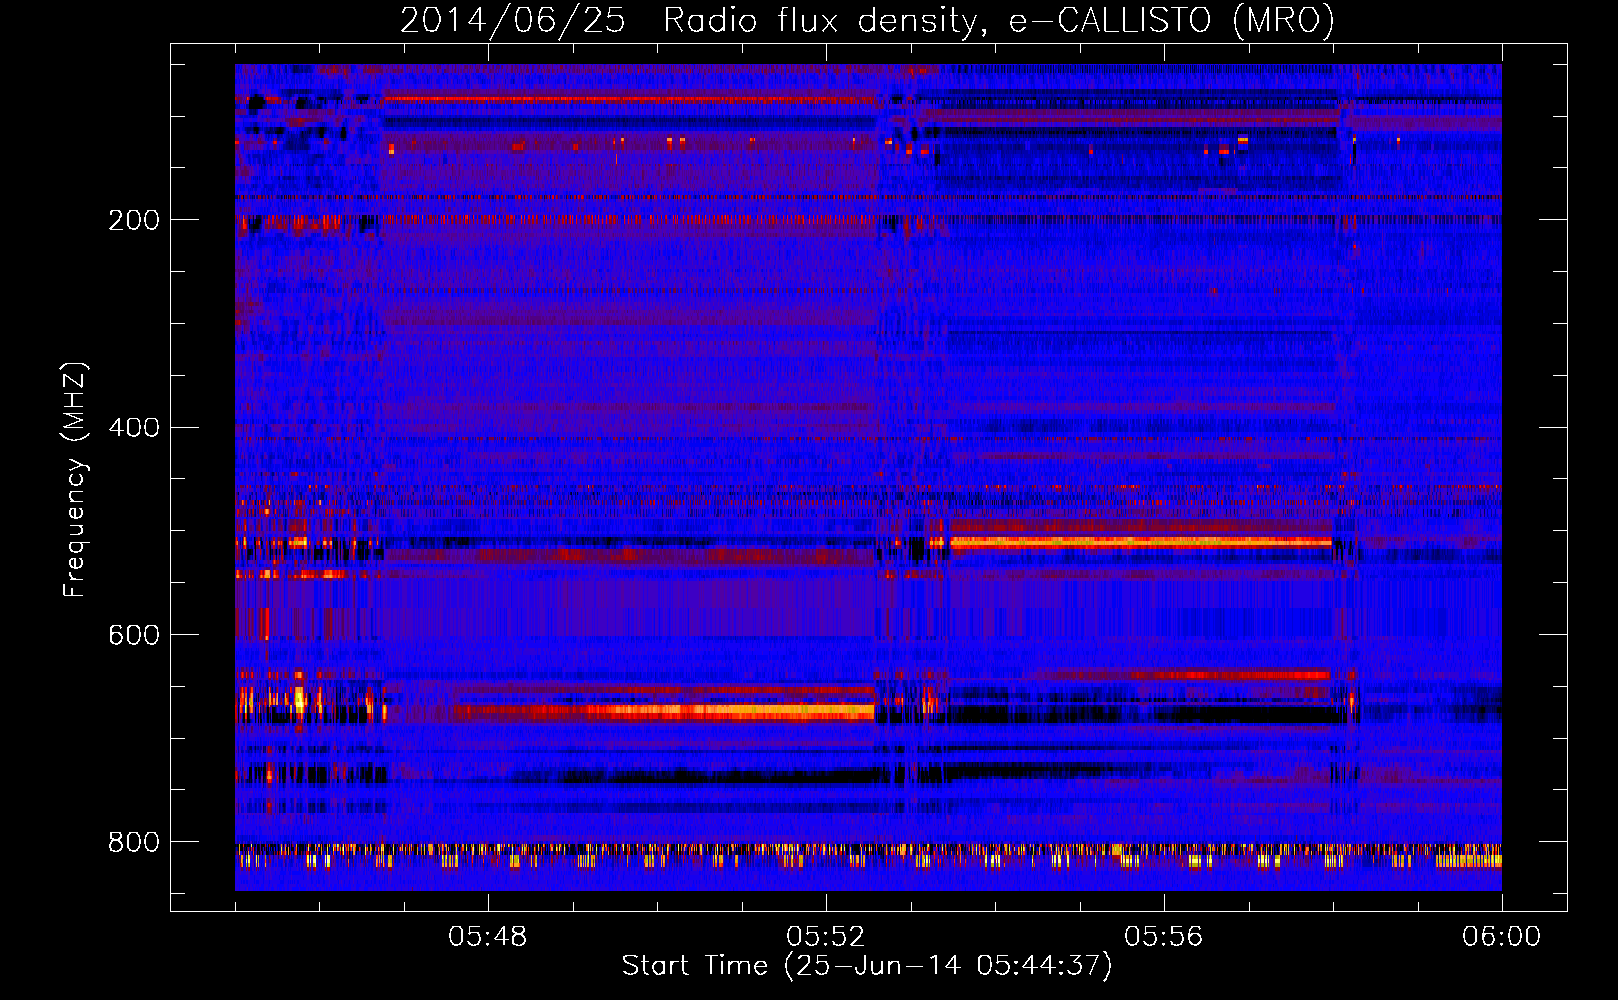The height and width of the screenshot is (1000, 1618).
Task: Click the 800 frequency tick label
Action: click(x=133, y=842)
